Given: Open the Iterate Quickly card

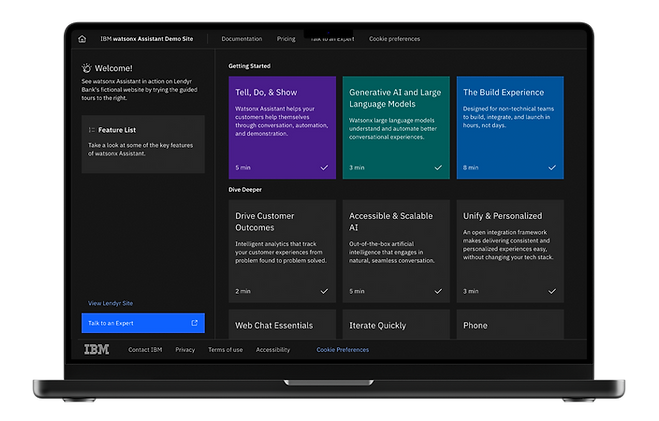Looking at the screenshot, I should 396,325.
